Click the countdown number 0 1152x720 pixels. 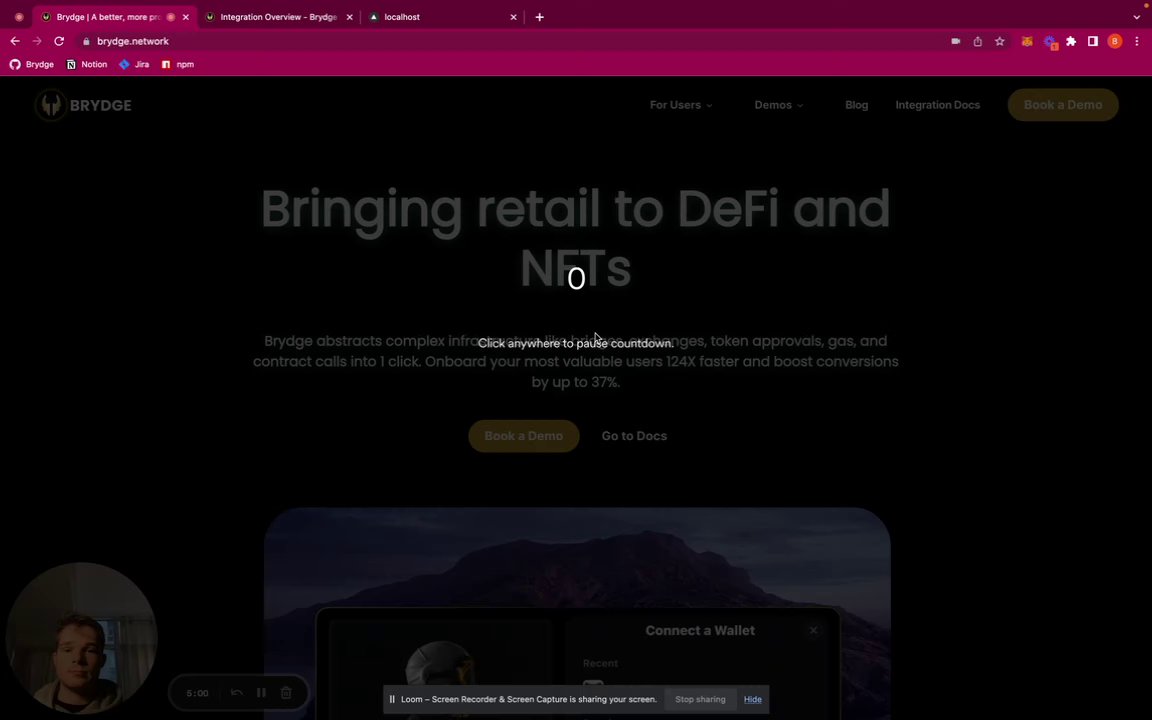576,278
